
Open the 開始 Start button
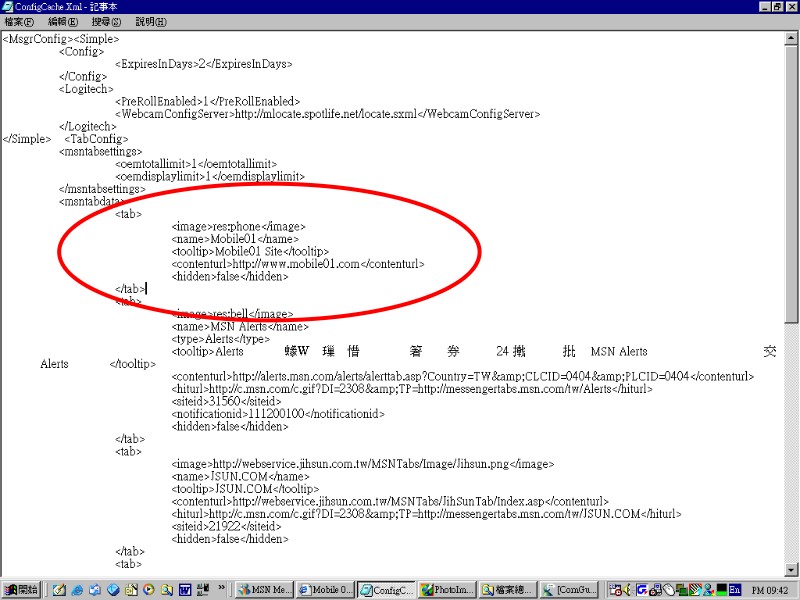click(21, 590)
